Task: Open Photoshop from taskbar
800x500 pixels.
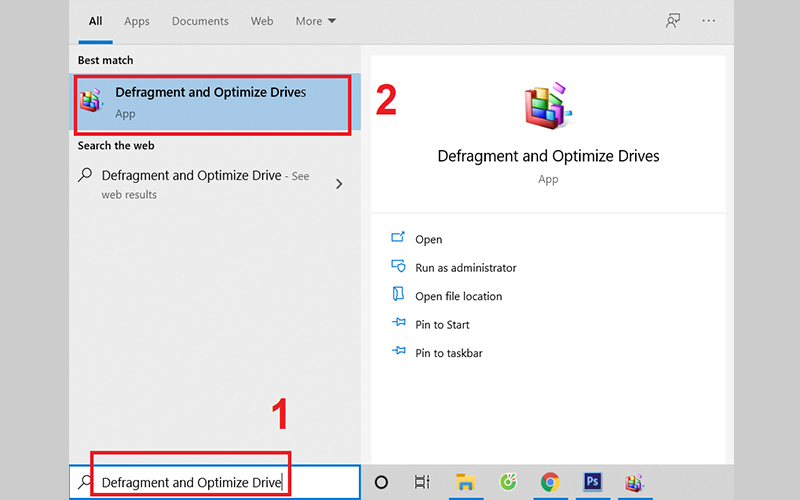Action: point(592,481)
